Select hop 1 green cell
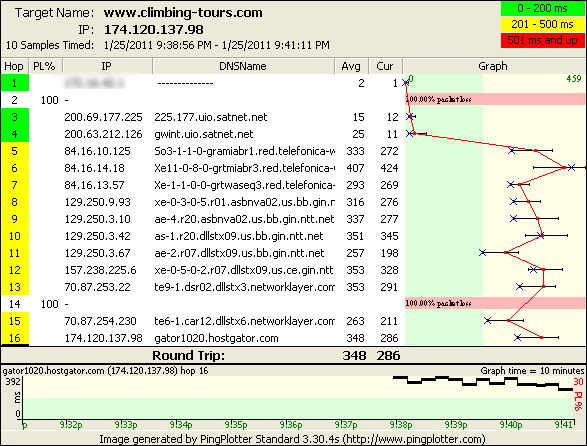Viewport: 587px width, 446px height. tap(15, 83)
